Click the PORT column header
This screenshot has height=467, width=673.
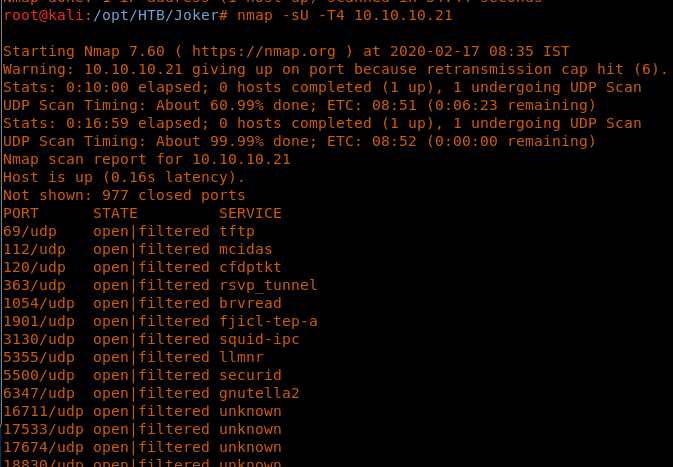pyautogui.click(x=21, y=213)
